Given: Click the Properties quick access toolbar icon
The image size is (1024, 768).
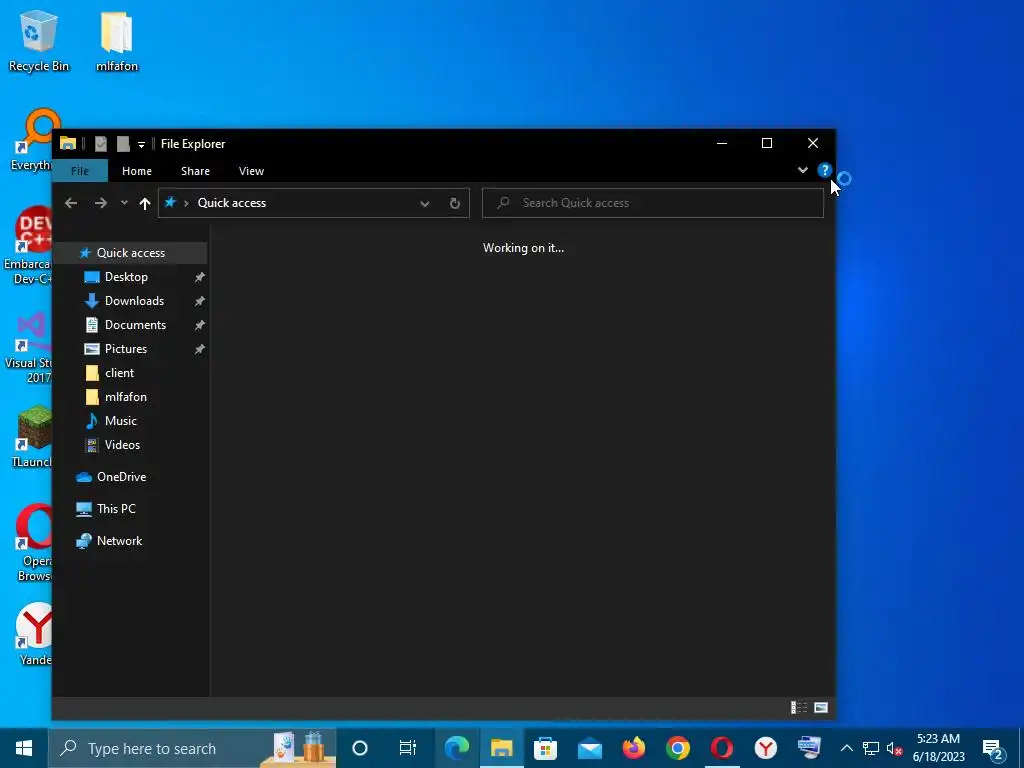Looking at the screenshot, I should (101, 144).
